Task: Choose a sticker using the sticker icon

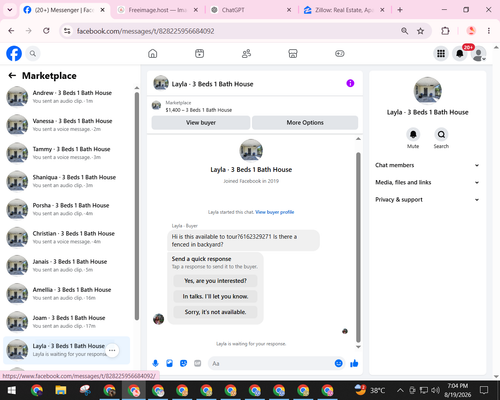Action: 183,363
